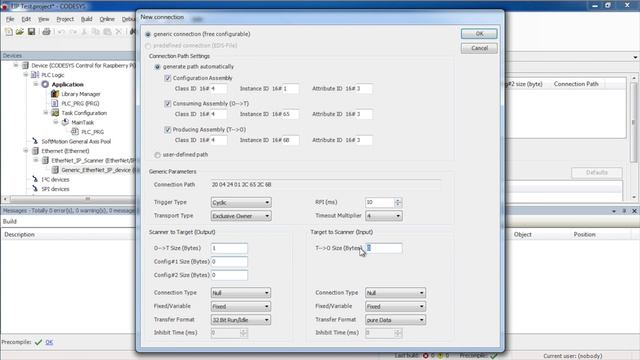Click the SoftMotion General Axis Pool icon
The width and height of the screenshot is (640, 360).
[x=35, y=141]
